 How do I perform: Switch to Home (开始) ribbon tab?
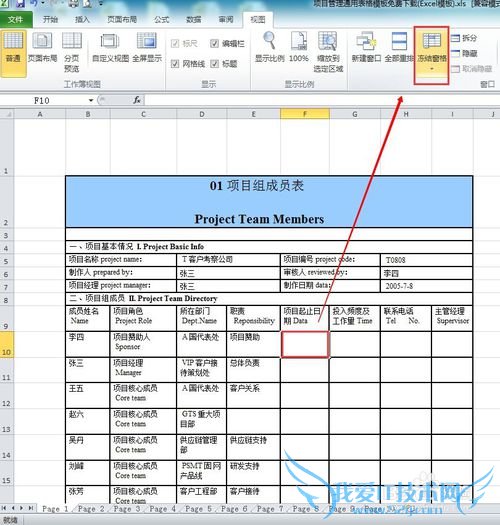tap(51, 19)
